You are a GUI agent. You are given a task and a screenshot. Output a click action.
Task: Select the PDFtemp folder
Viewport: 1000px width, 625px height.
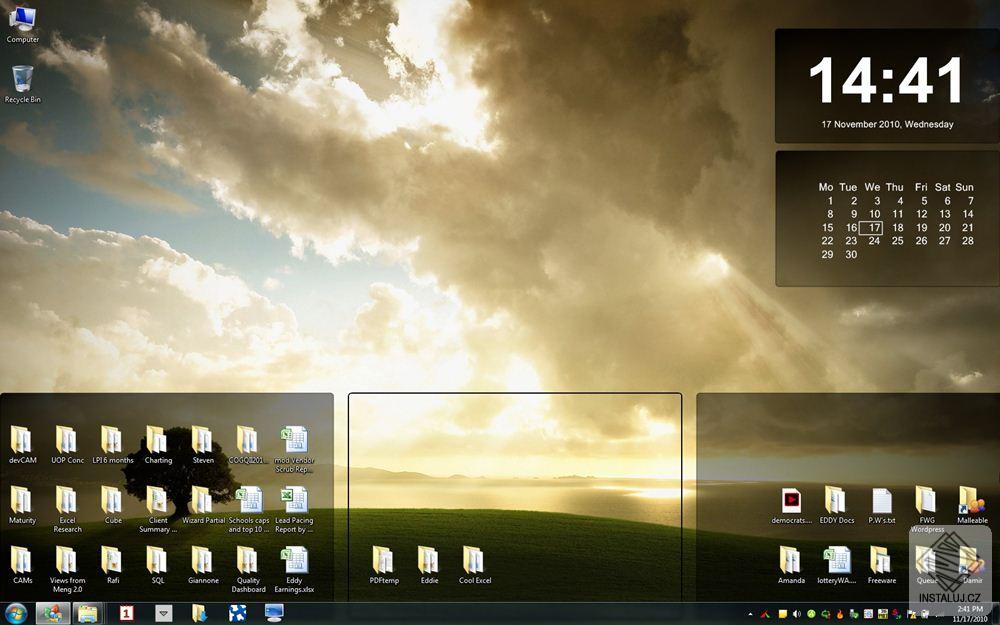384,565
